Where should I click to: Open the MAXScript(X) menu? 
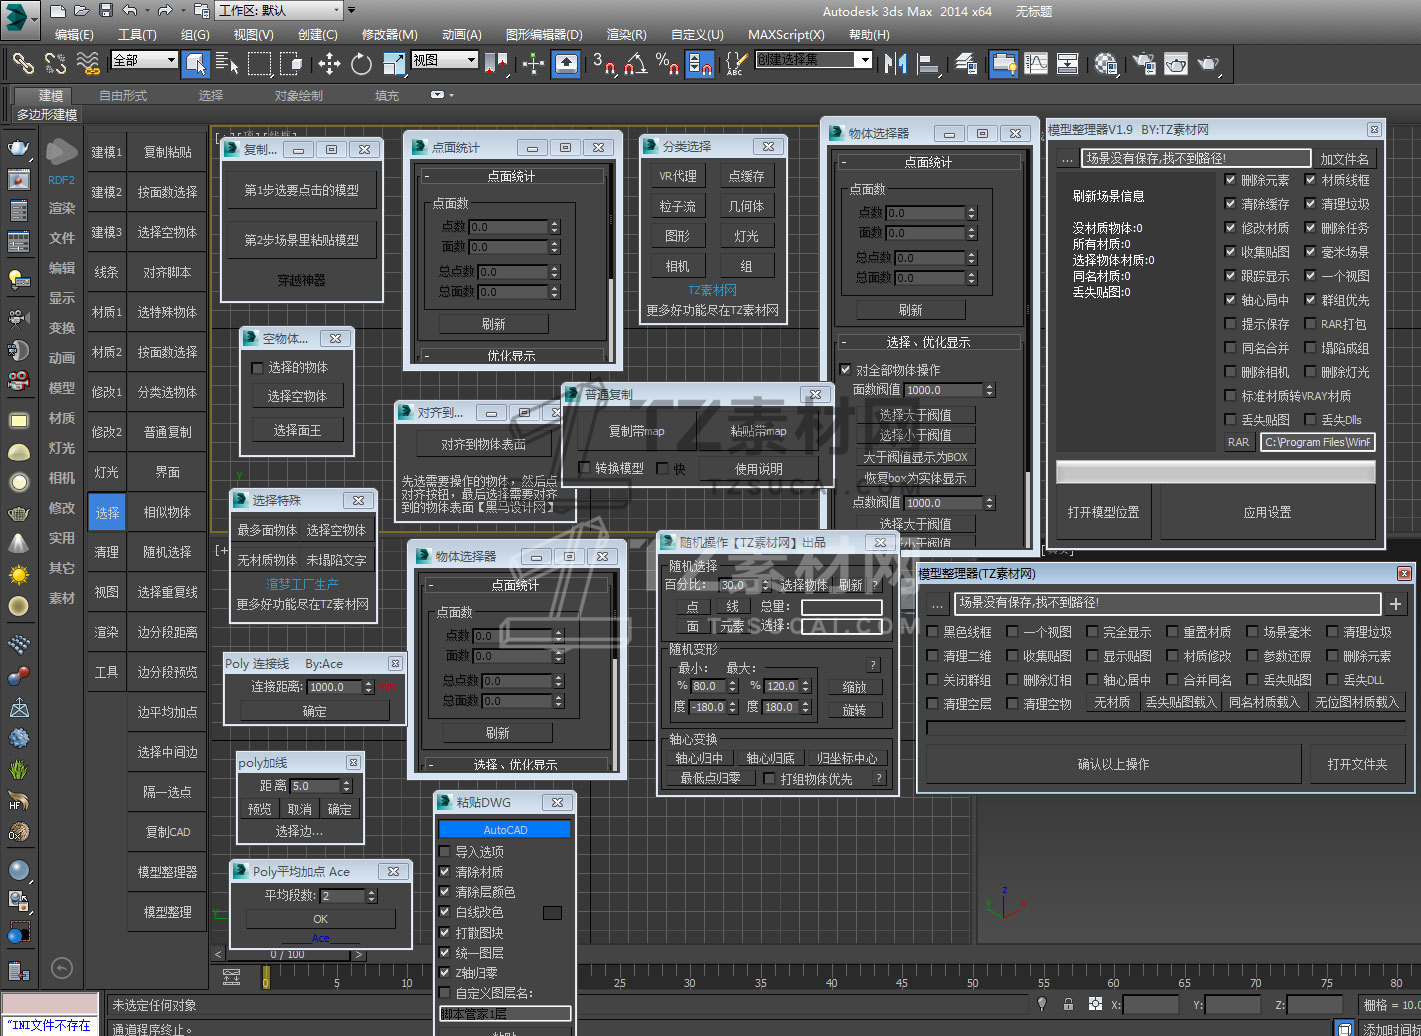(x=787, y=34)
